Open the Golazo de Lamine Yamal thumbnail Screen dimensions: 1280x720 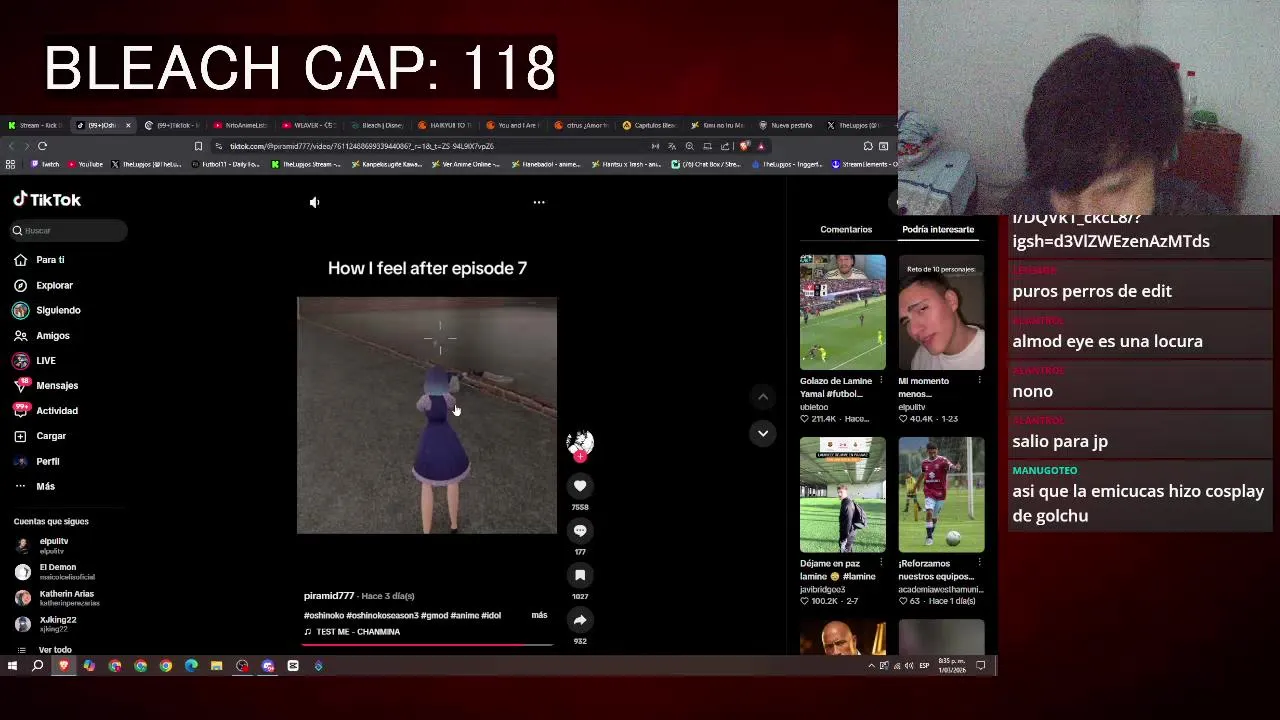coord(843,312)
